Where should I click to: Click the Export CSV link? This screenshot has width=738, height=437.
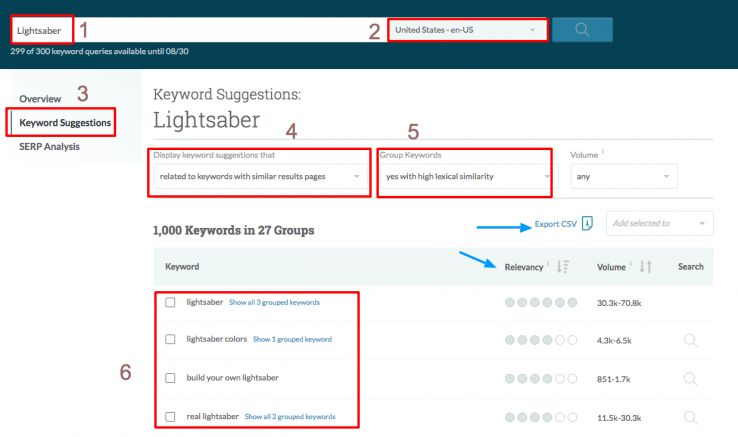556,224
